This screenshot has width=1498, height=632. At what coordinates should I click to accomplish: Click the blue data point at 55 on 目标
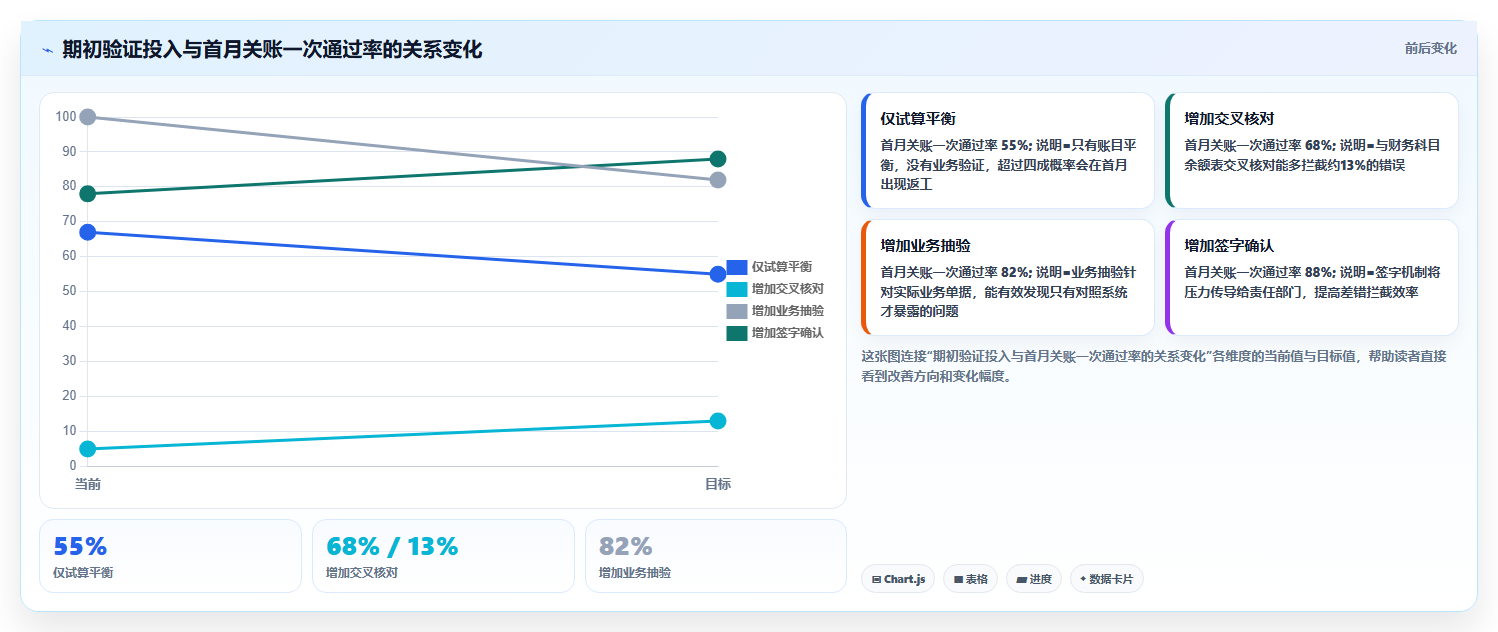717,274
